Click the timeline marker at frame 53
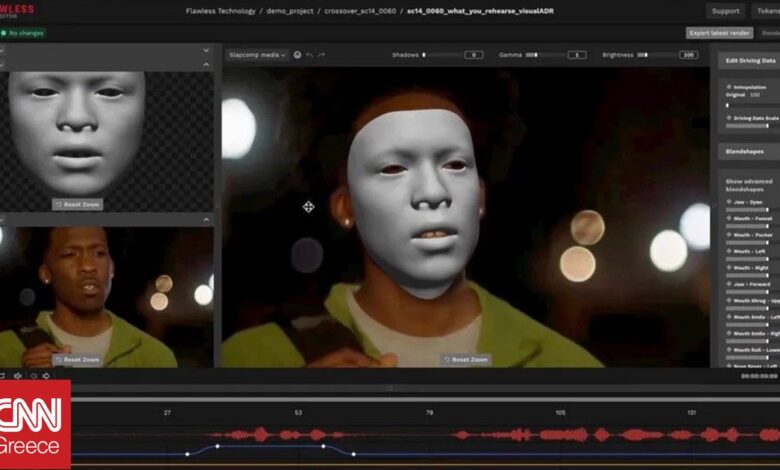The width and height of the screenshot is (780, 470). [298, 412]
